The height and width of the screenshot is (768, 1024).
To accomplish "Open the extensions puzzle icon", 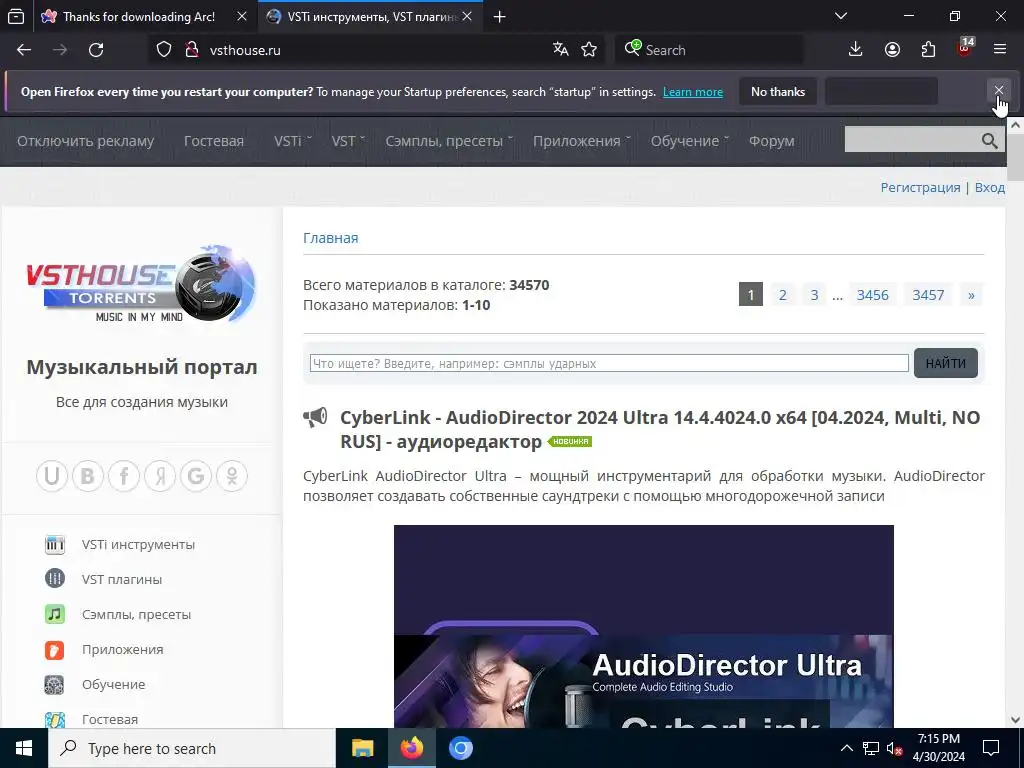I will pos(928,50).
